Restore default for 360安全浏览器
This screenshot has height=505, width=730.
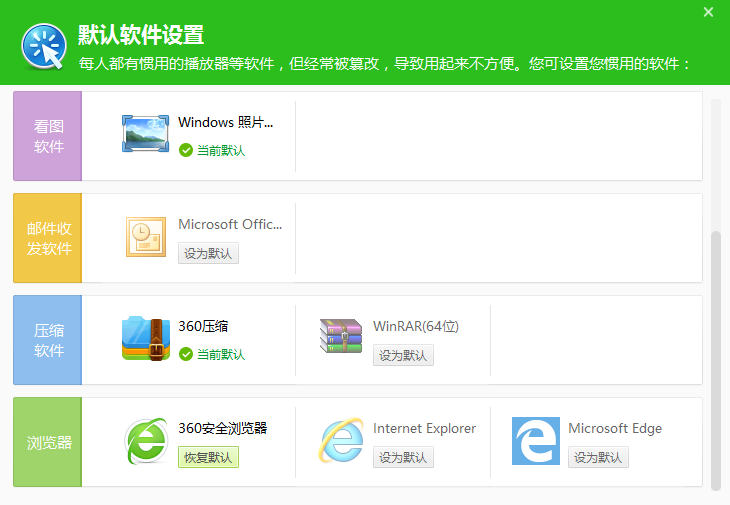pyautogui.click(x=208, y=457)
